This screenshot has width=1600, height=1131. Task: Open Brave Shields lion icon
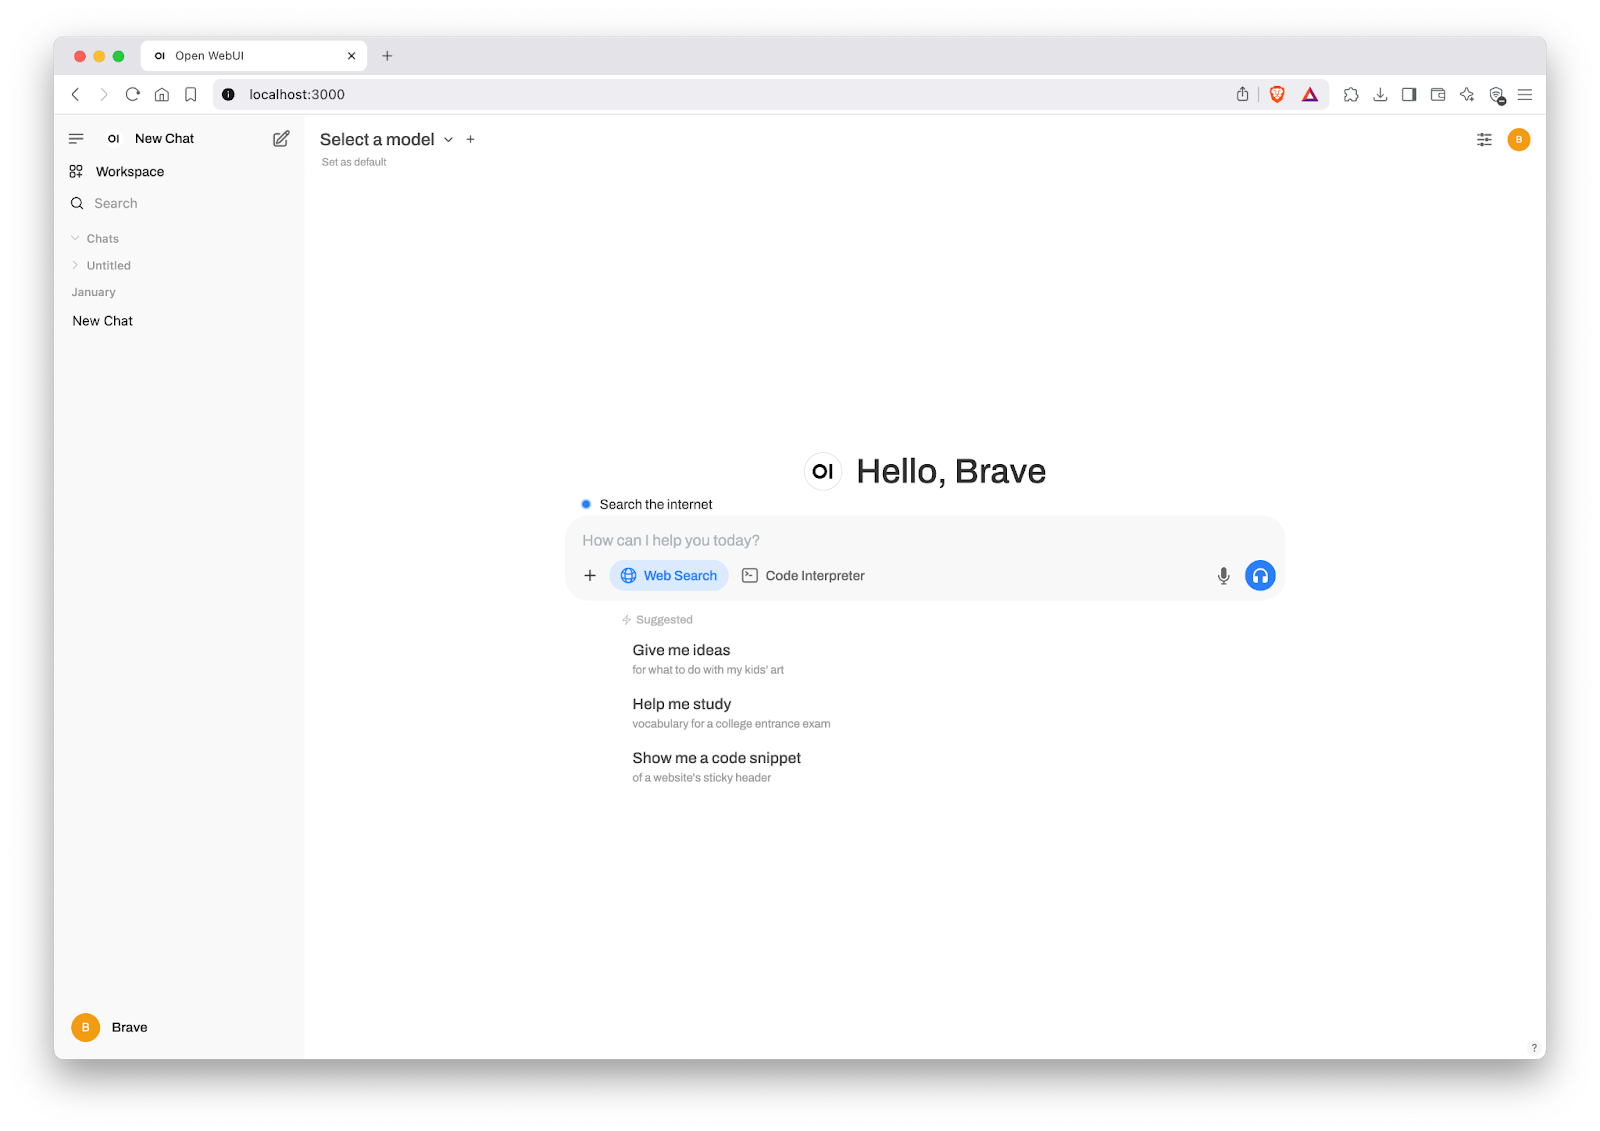click(1277, 94)
